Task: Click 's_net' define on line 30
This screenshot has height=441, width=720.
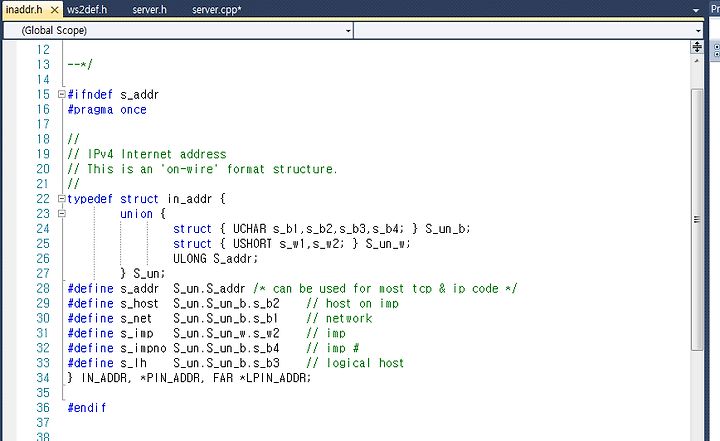Action: coord(136,318)
